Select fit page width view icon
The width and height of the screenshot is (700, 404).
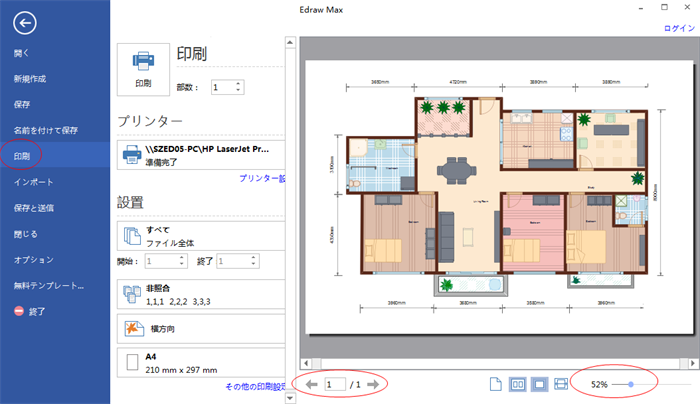pos(561,384)
